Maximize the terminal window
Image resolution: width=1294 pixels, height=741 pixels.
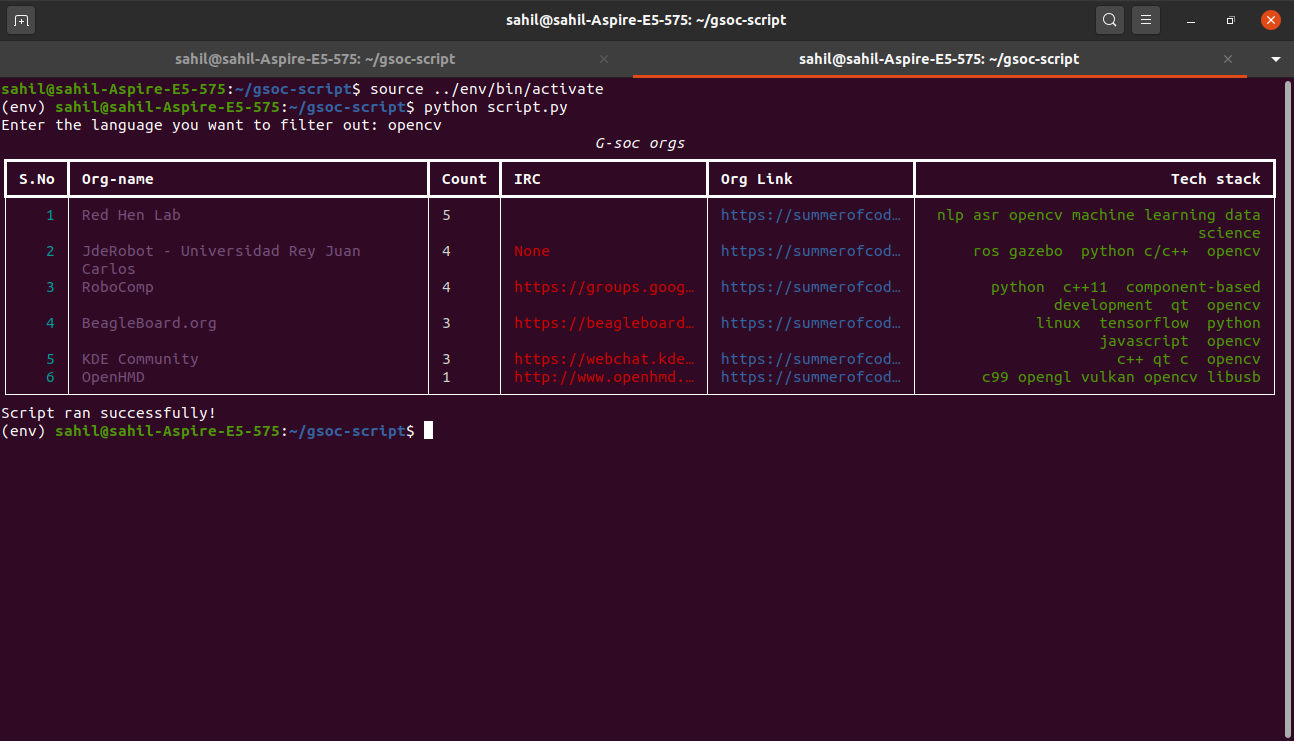point(1231,20)
